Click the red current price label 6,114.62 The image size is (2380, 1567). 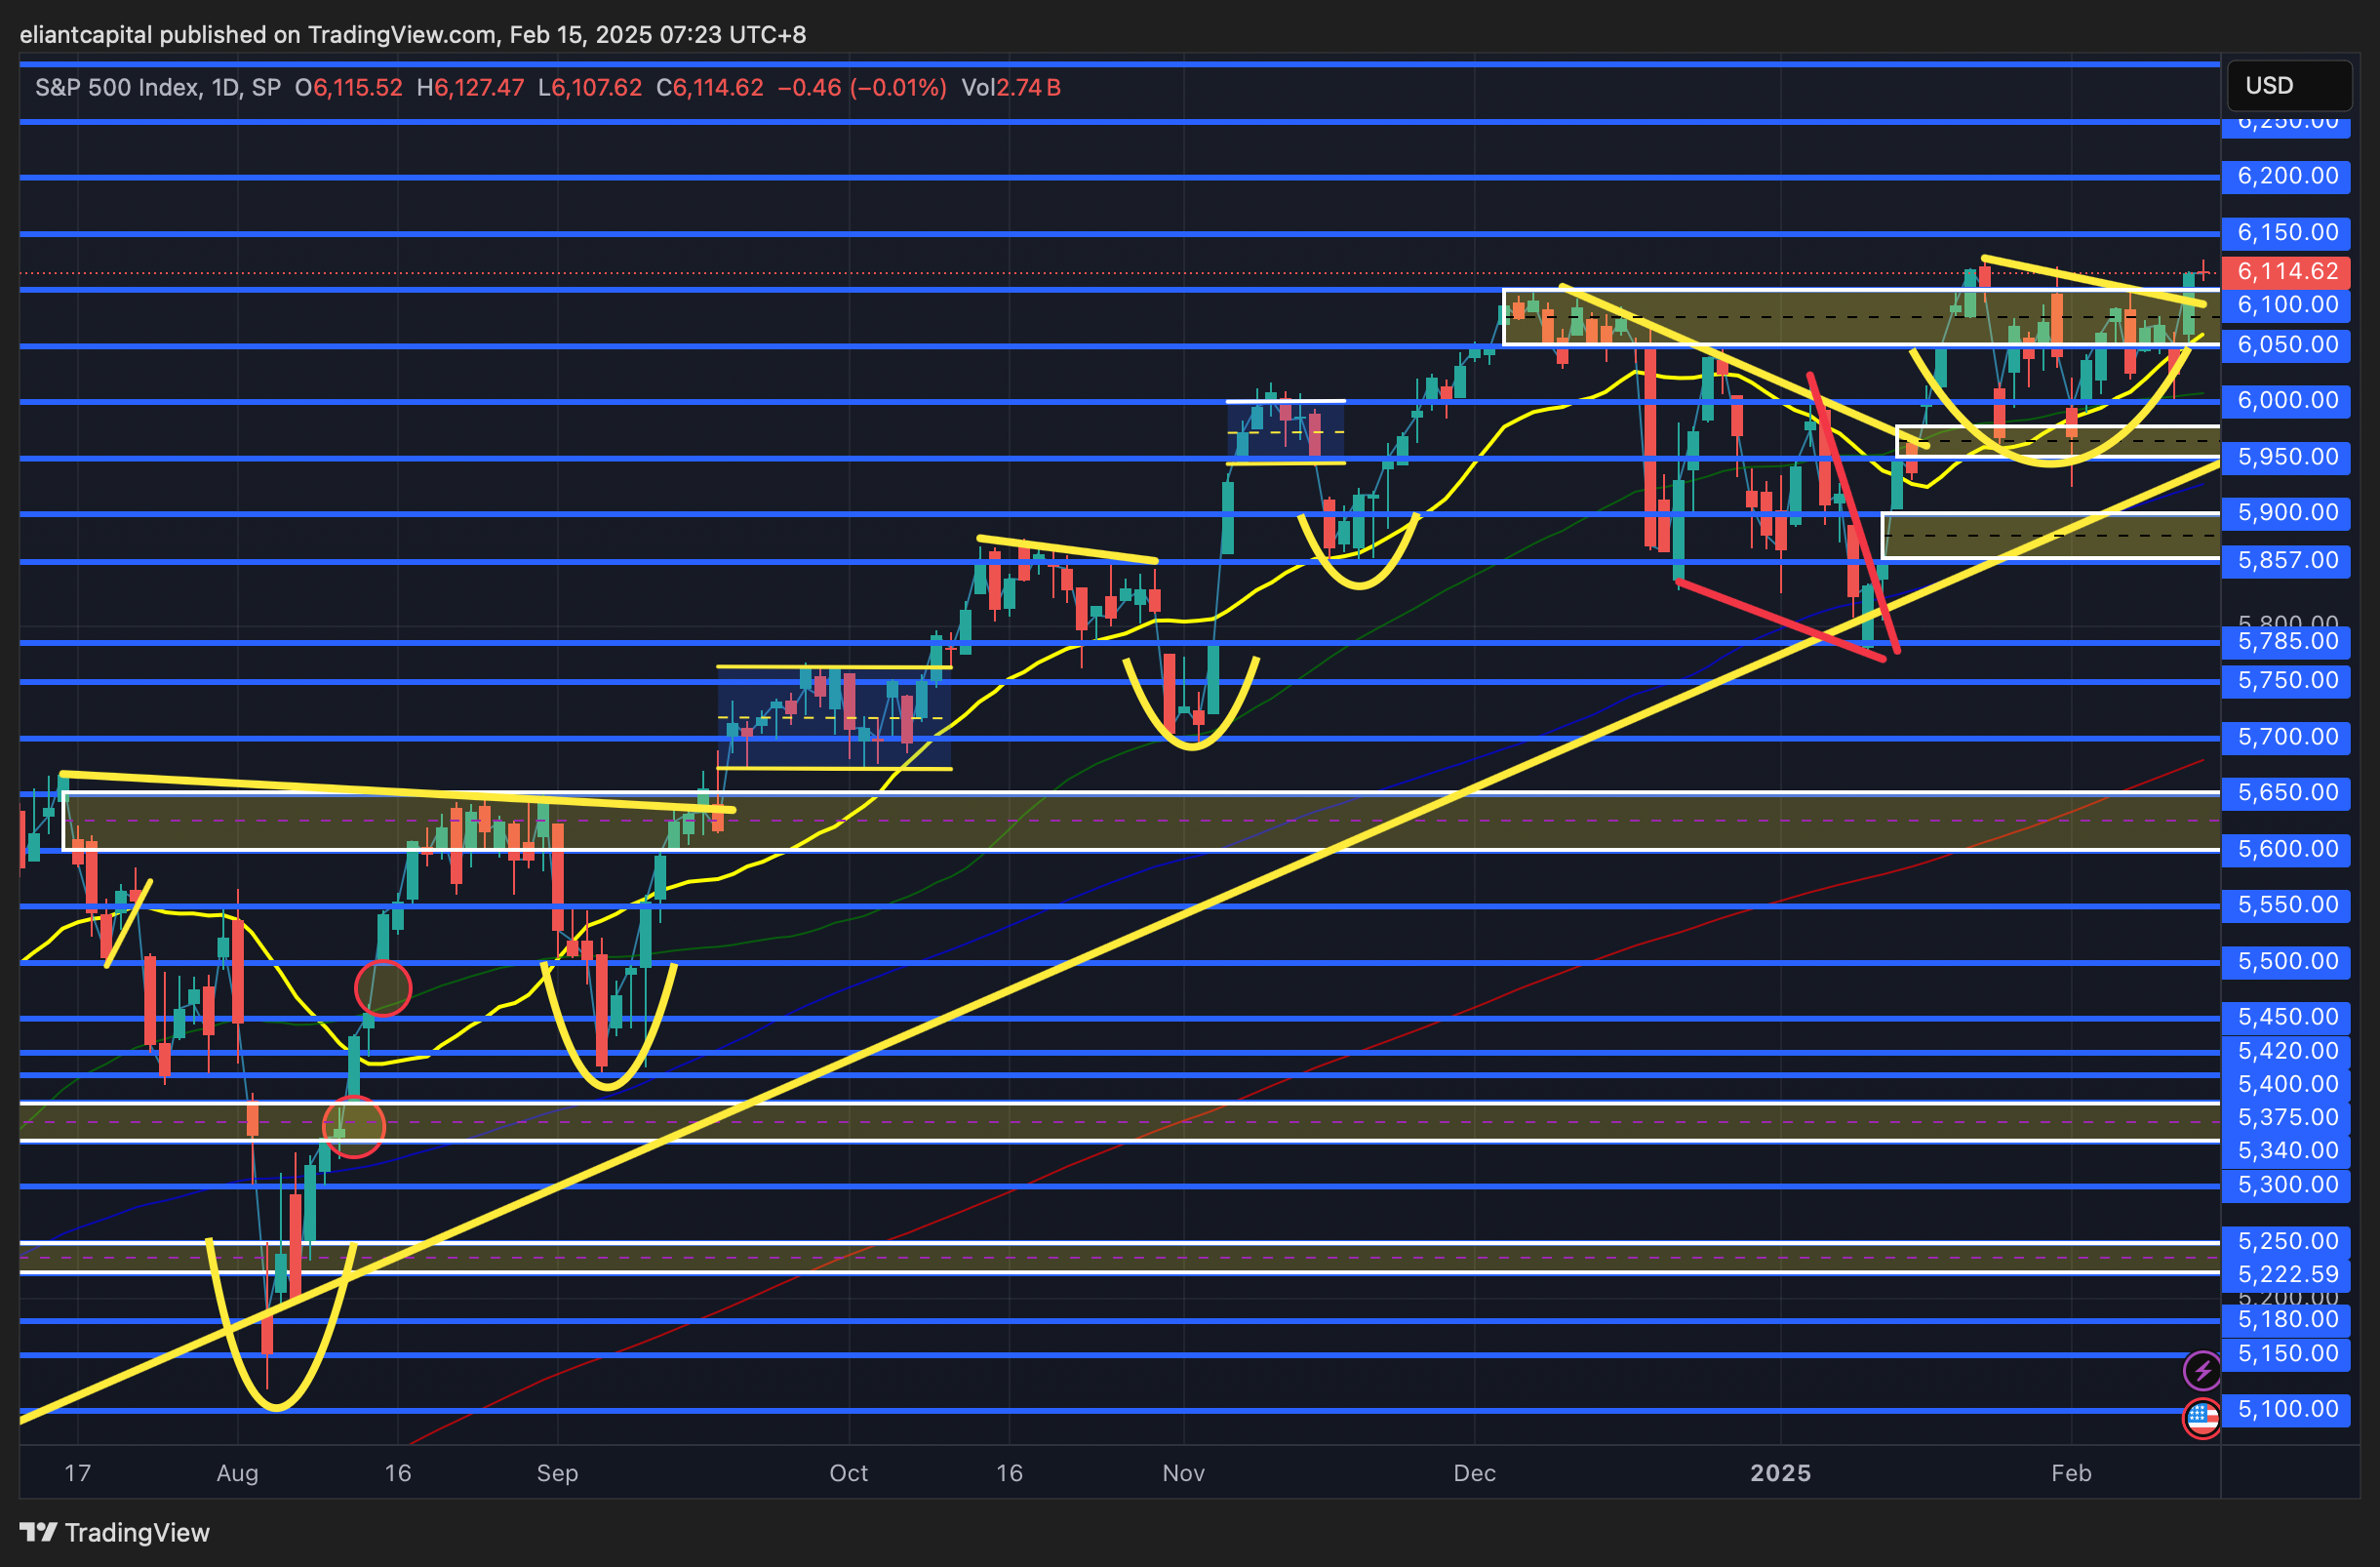click(2287, 272)
